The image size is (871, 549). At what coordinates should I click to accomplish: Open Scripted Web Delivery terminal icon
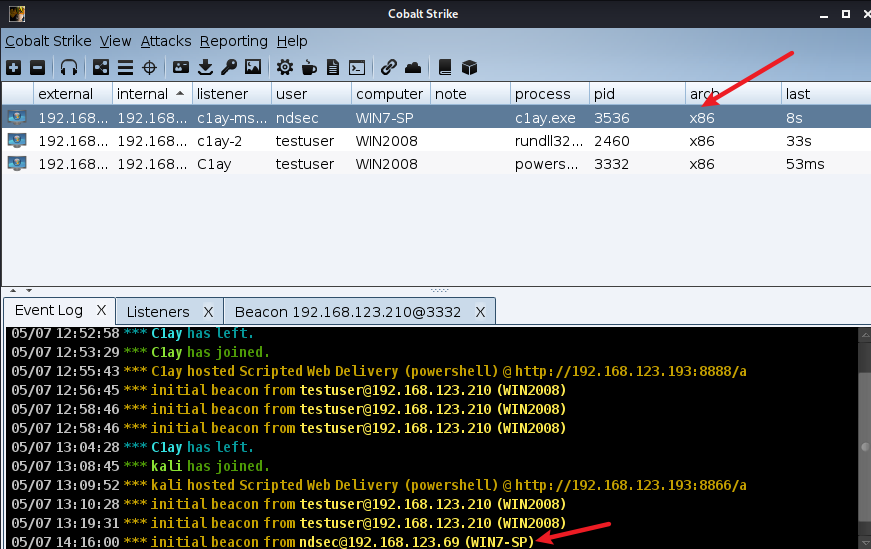[357, 68]
